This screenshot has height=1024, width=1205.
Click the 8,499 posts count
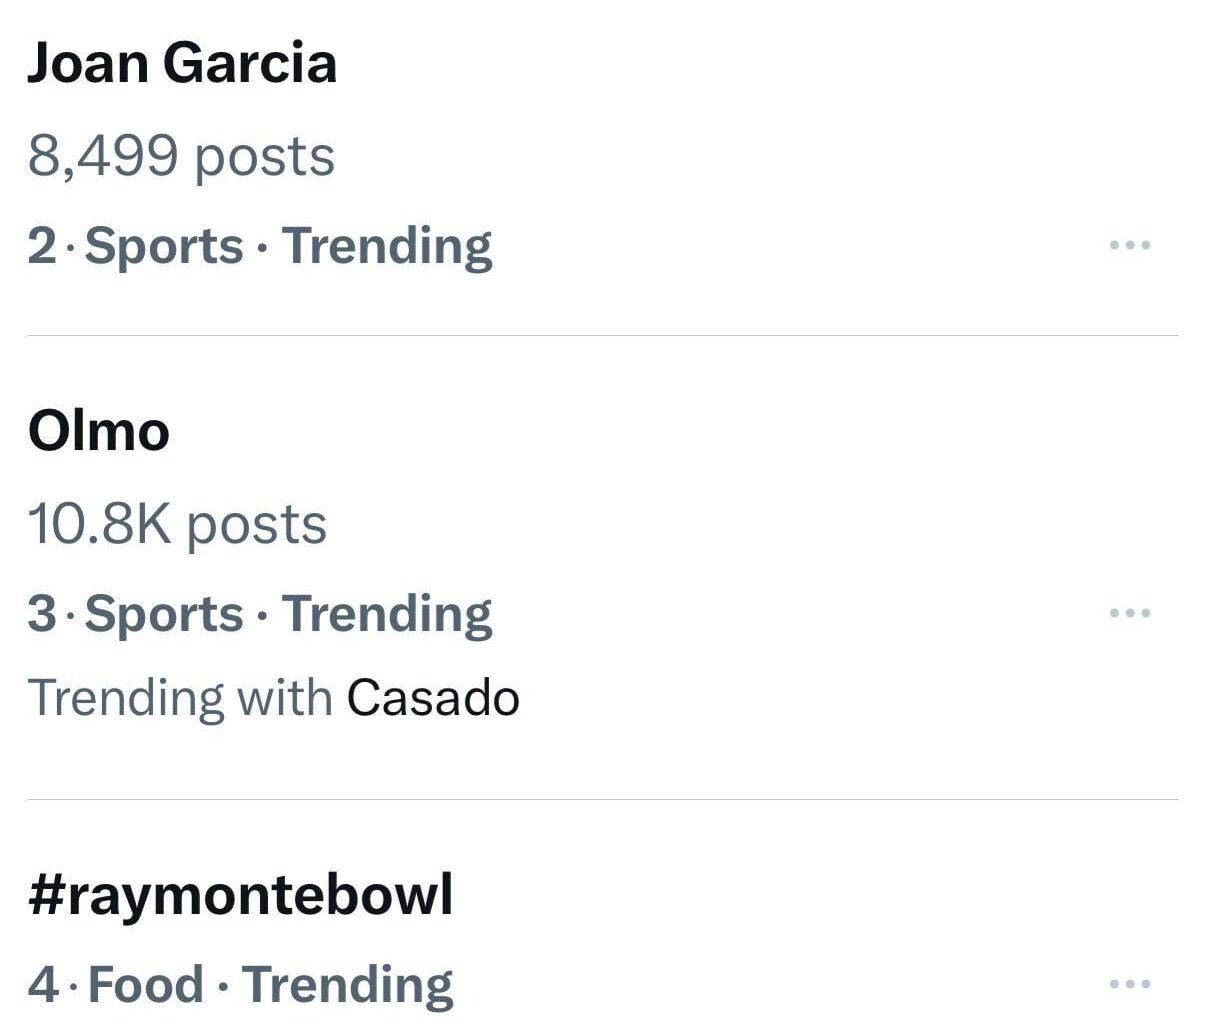(x=181, y=156)
